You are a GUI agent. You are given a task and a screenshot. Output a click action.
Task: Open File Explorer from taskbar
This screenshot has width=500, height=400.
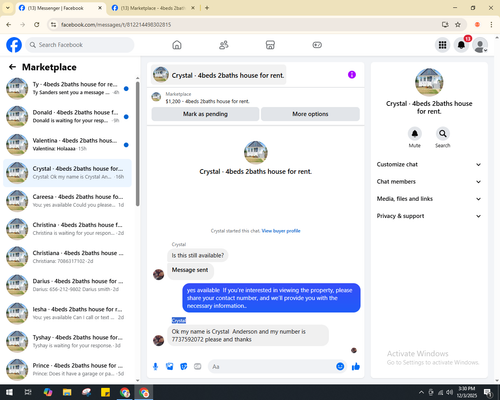click(67, 392)
